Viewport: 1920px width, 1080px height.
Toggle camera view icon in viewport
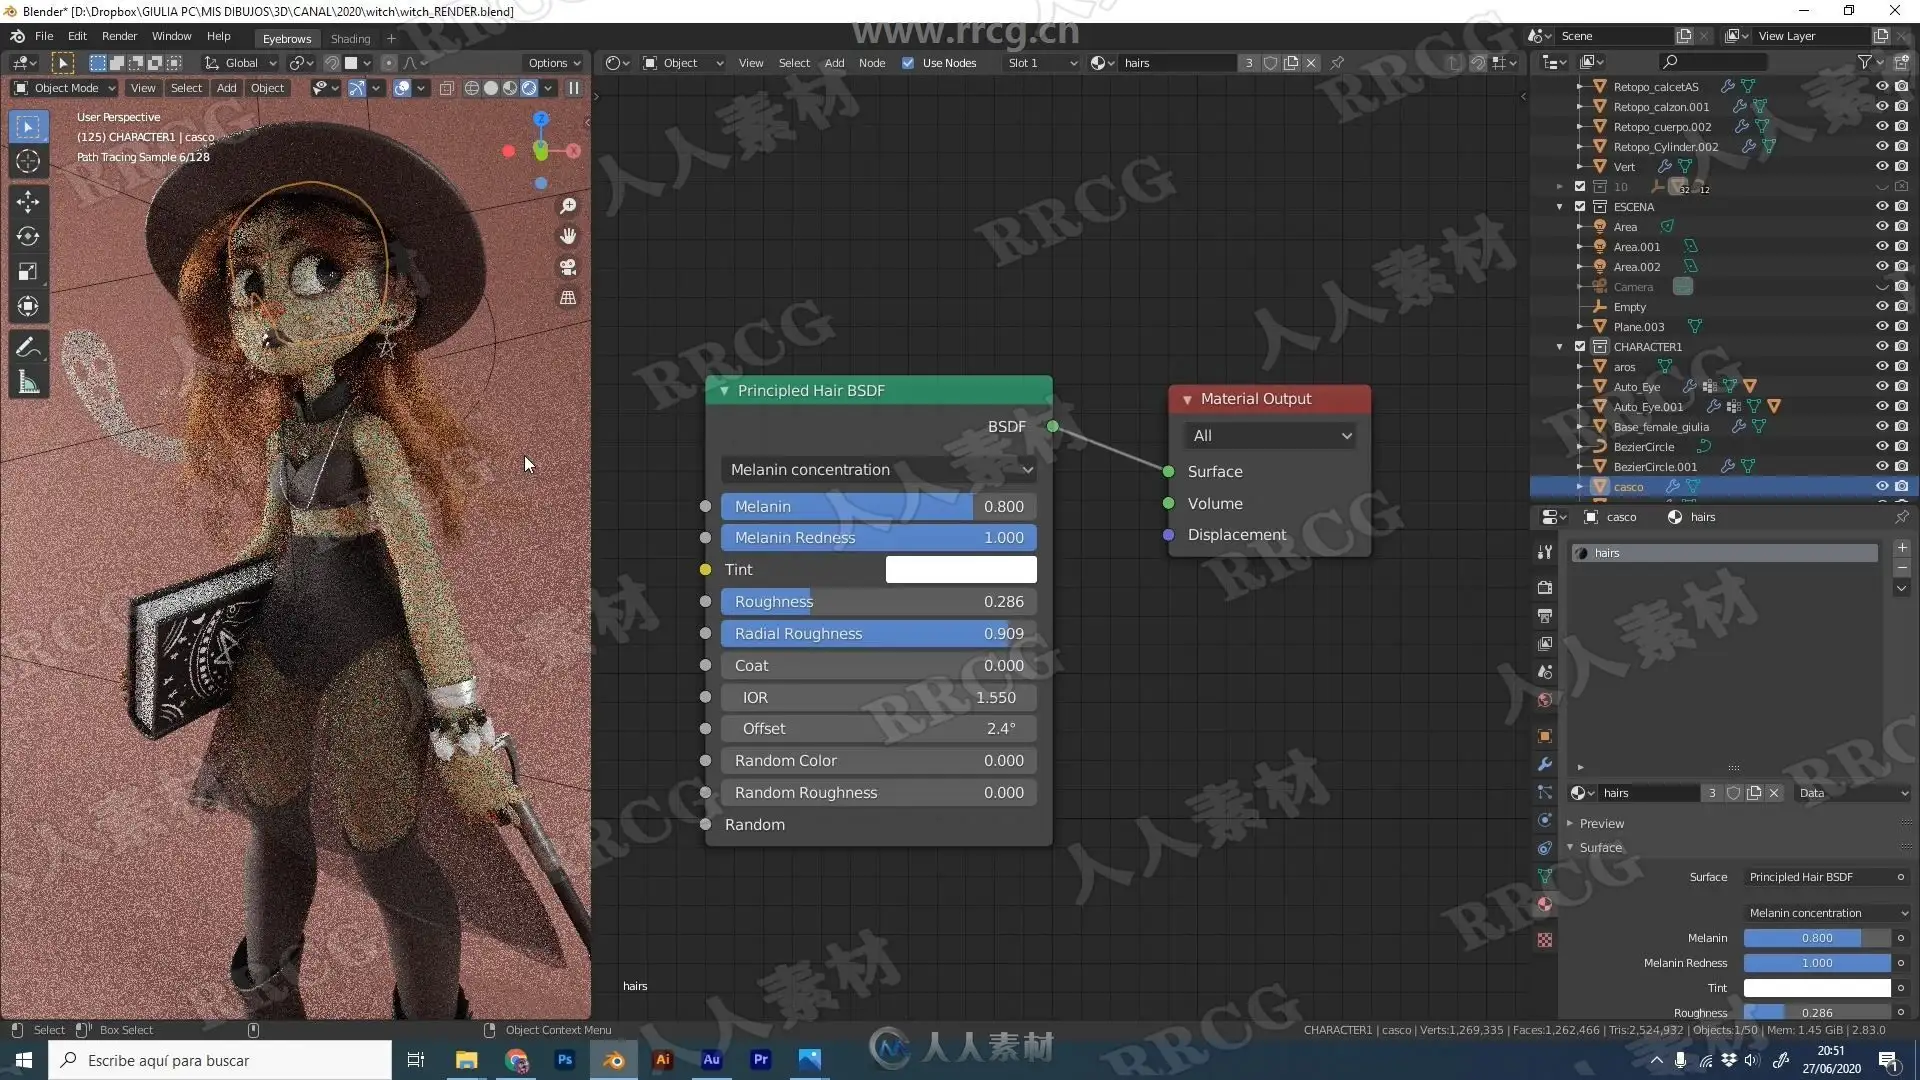pos(568,267)
